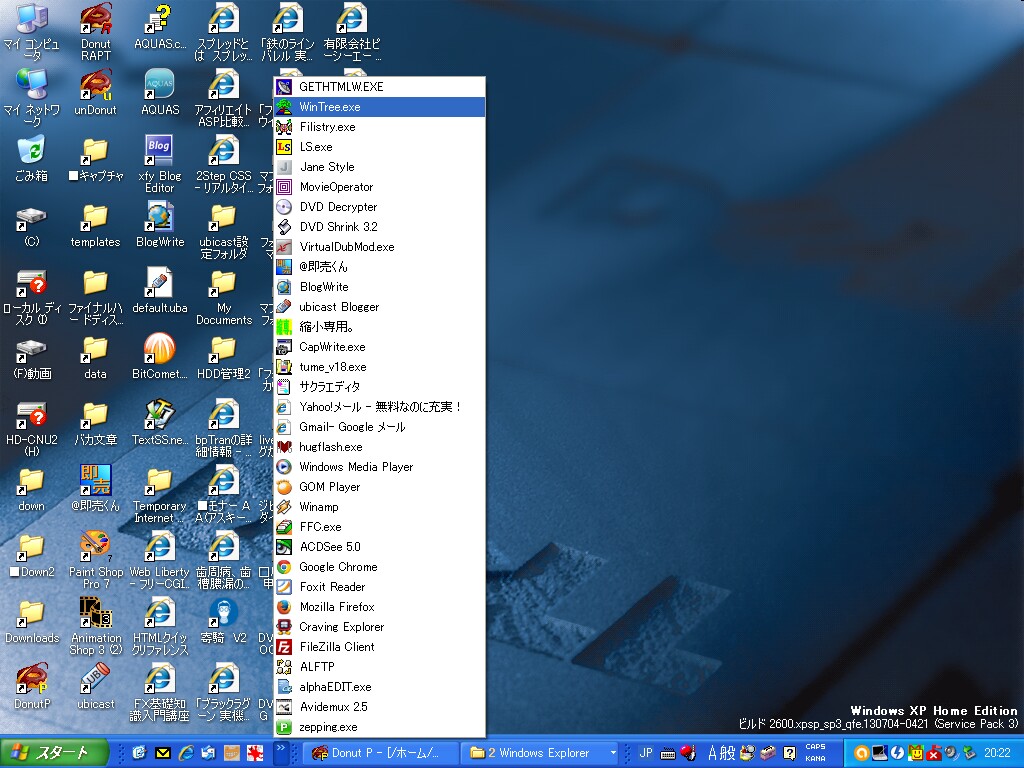This screenshot has height=768, width=1024.
Task: Select the DonutP desktop shortcut
Action: [x=32, y=686]
